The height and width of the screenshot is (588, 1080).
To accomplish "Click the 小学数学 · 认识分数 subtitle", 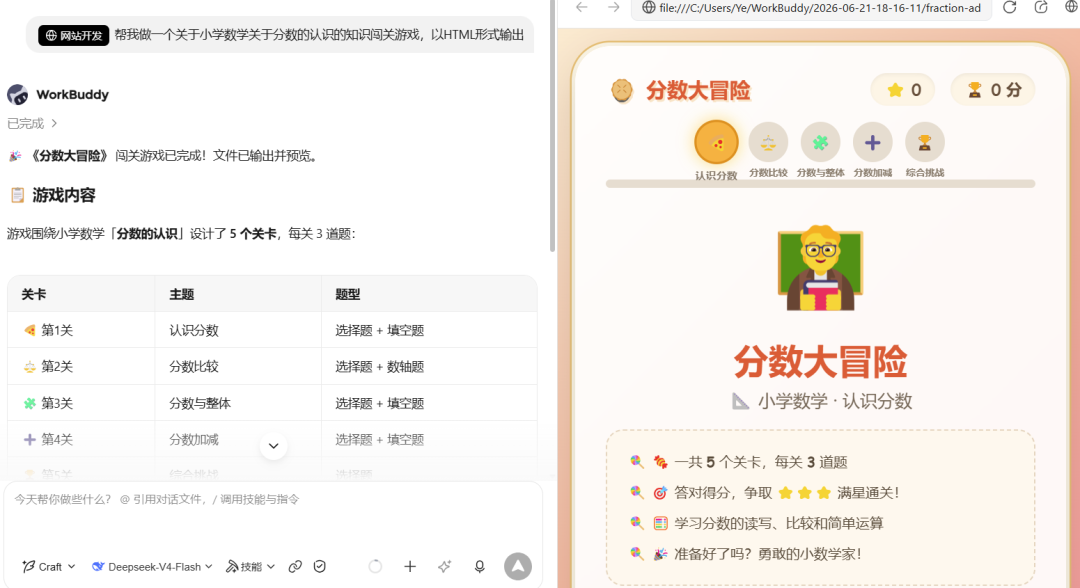I will [821, 401].
